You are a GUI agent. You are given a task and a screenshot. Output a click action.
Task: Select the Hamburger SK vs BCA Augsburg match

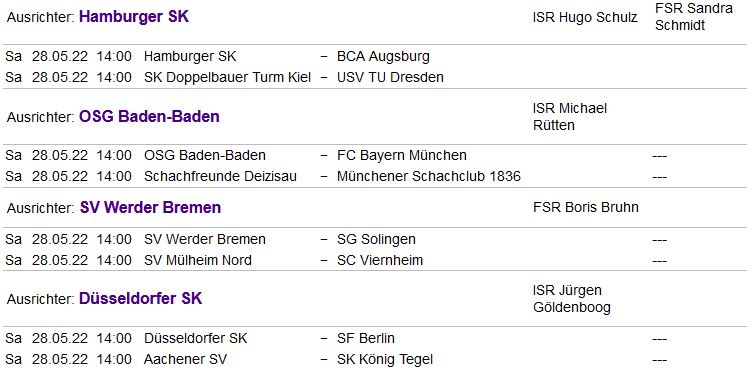click(x=374, y=56)
